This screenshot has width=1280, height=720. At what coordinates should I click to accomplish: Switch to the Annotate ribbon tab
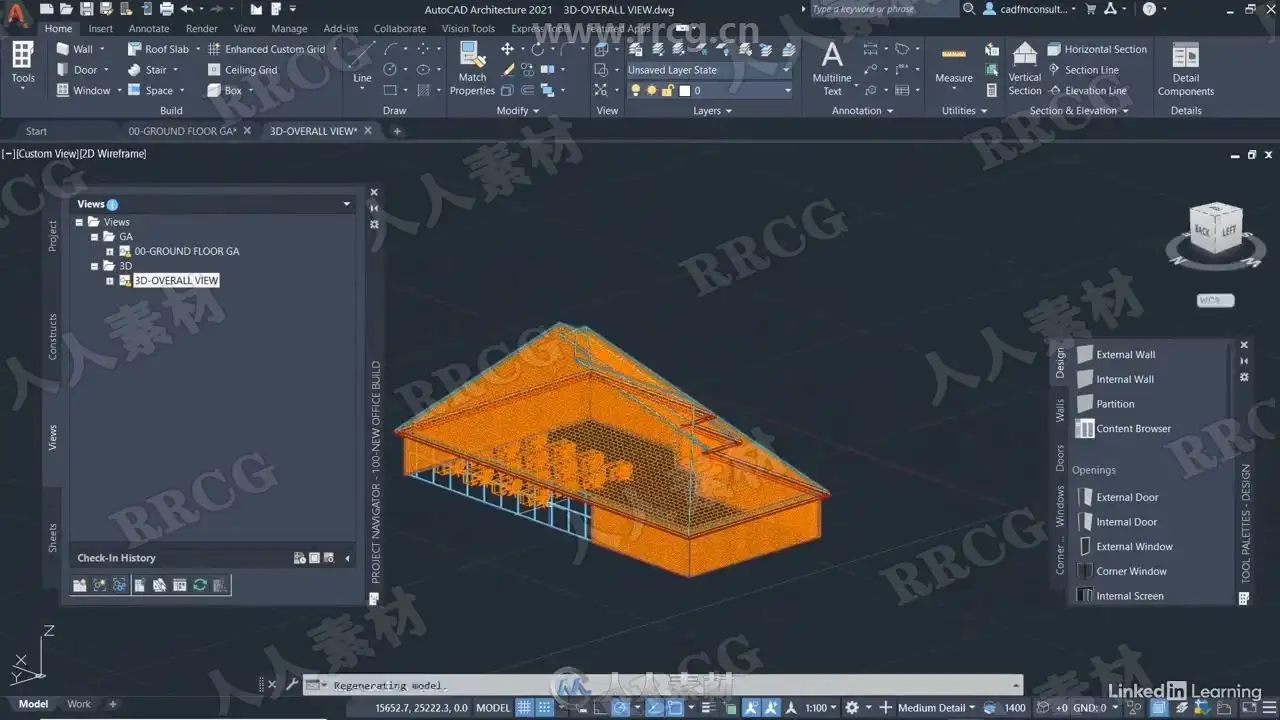pos(149,29)
